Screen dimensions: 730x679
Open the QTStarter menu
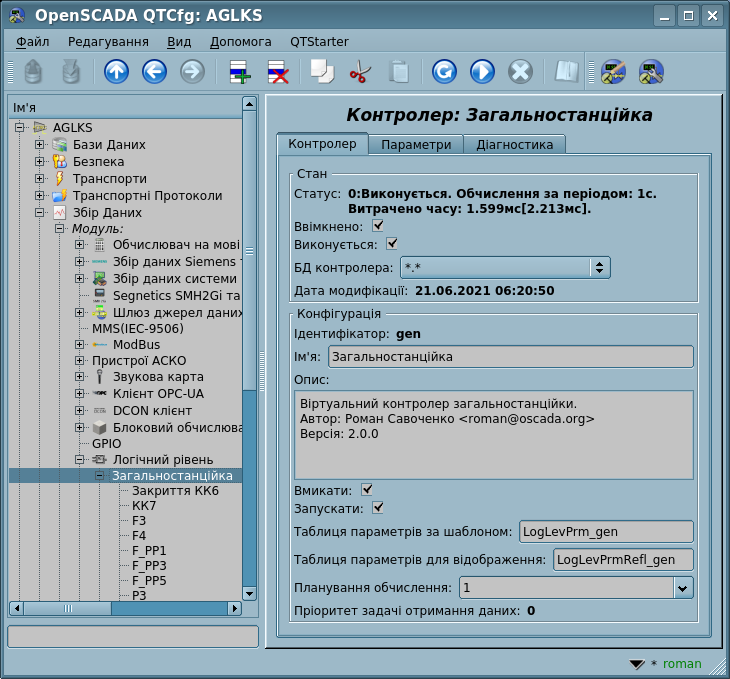(x=319, y=42)
